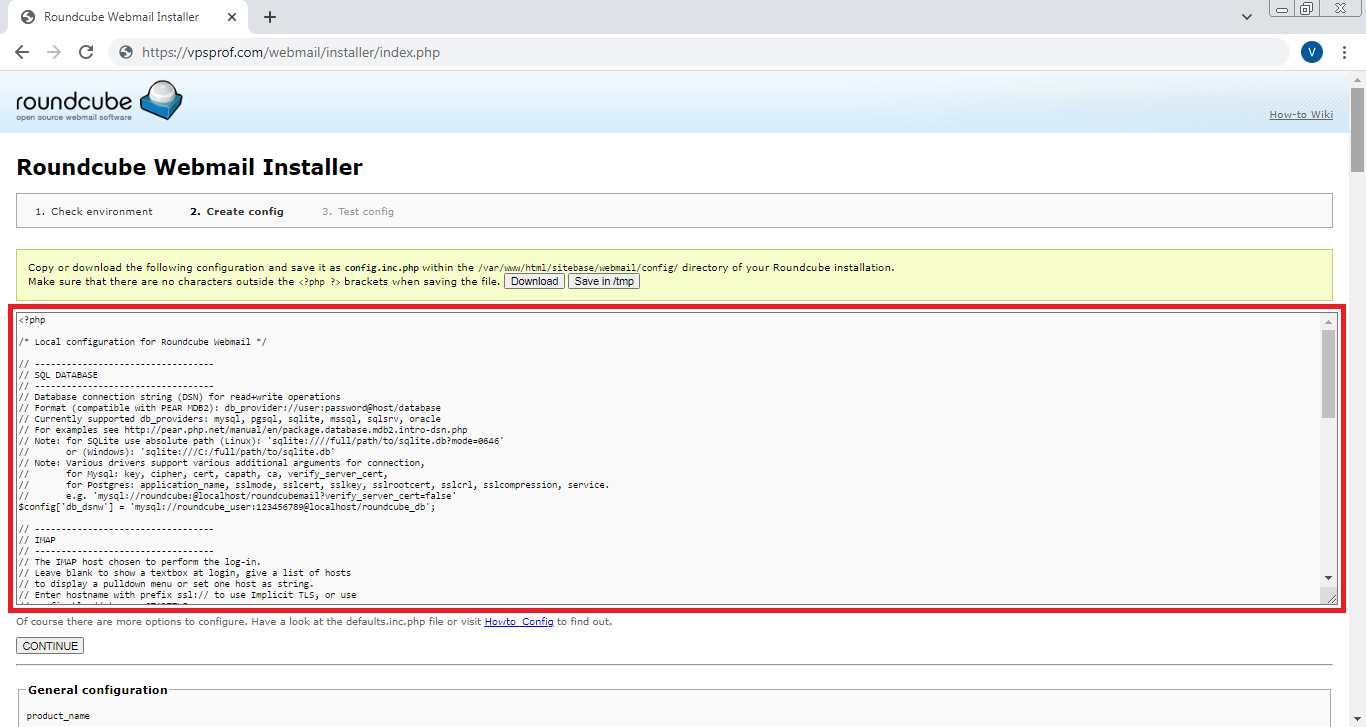The image size is (1366, 727).
Task: Click the page scrollbar up arrow
Action: pos(1357,79)
